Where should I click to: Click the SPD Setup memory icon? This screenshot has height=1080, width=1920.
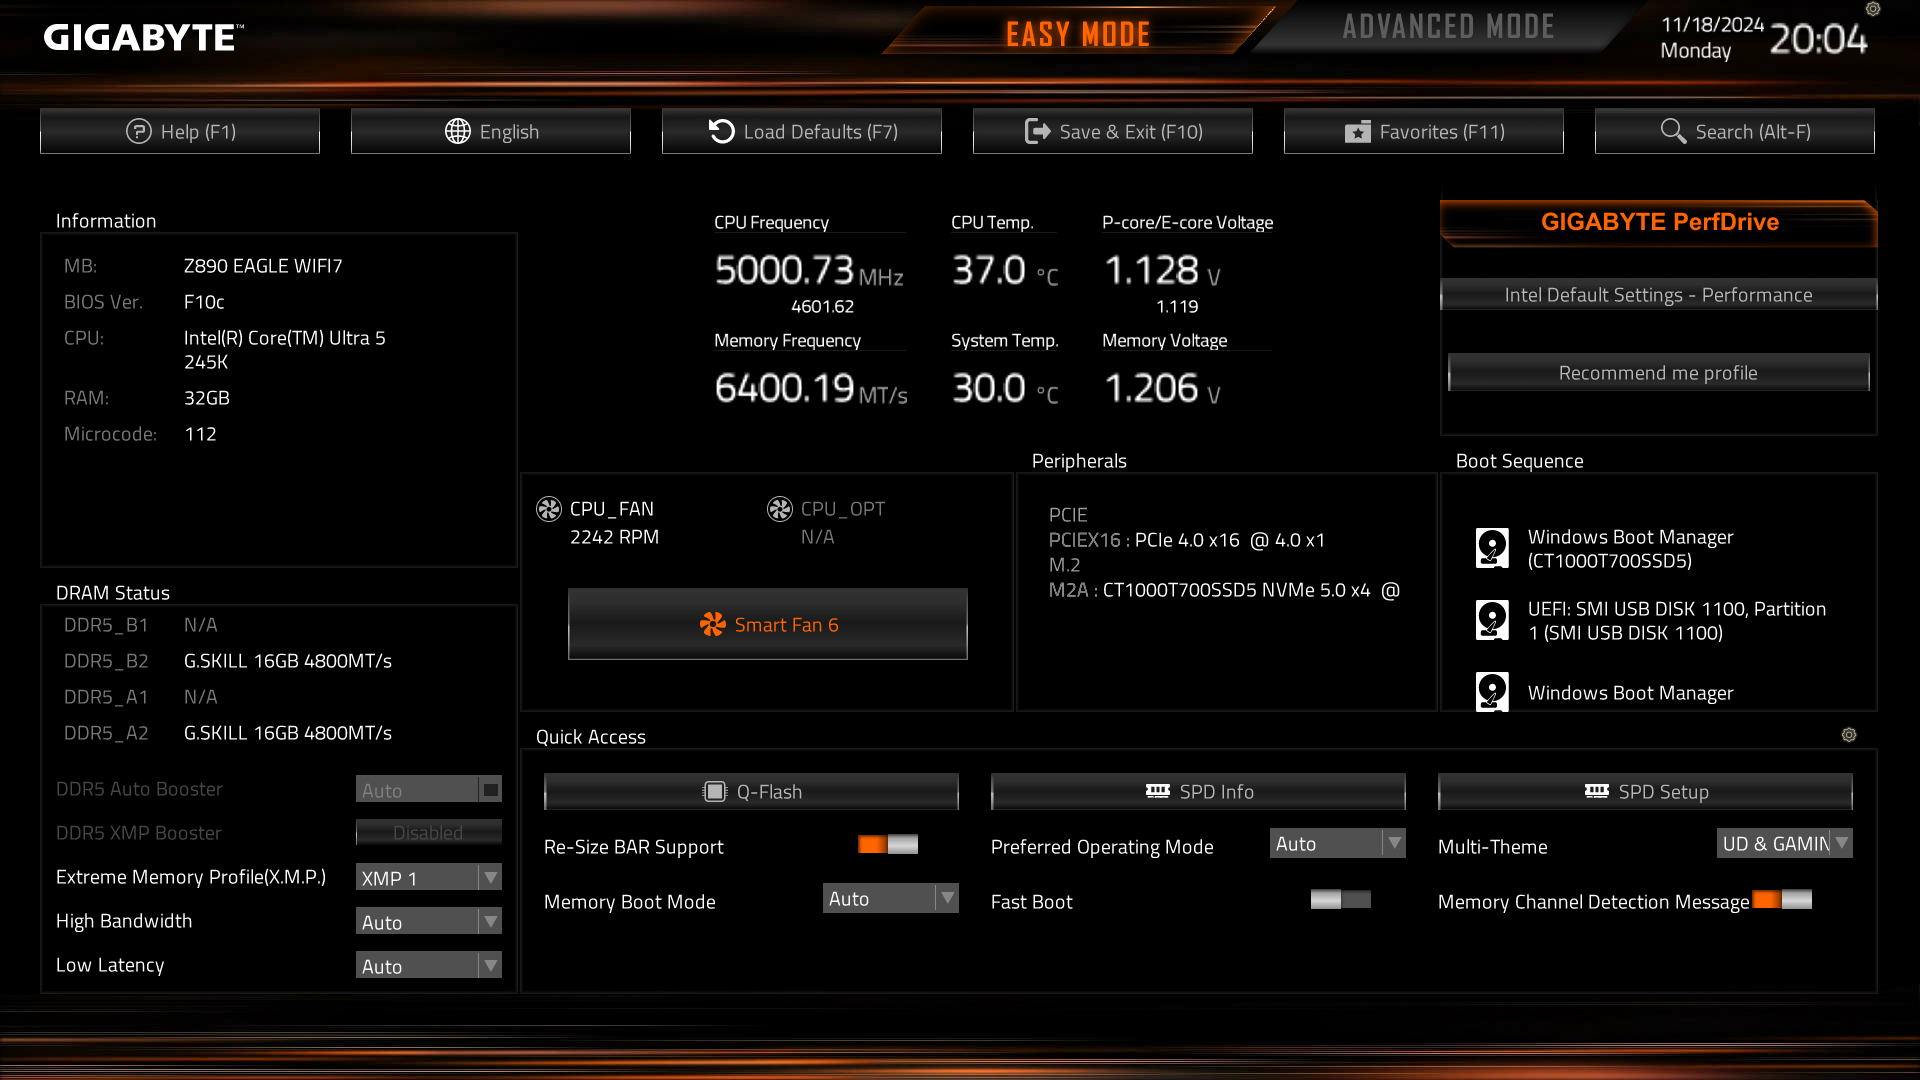1597,791
